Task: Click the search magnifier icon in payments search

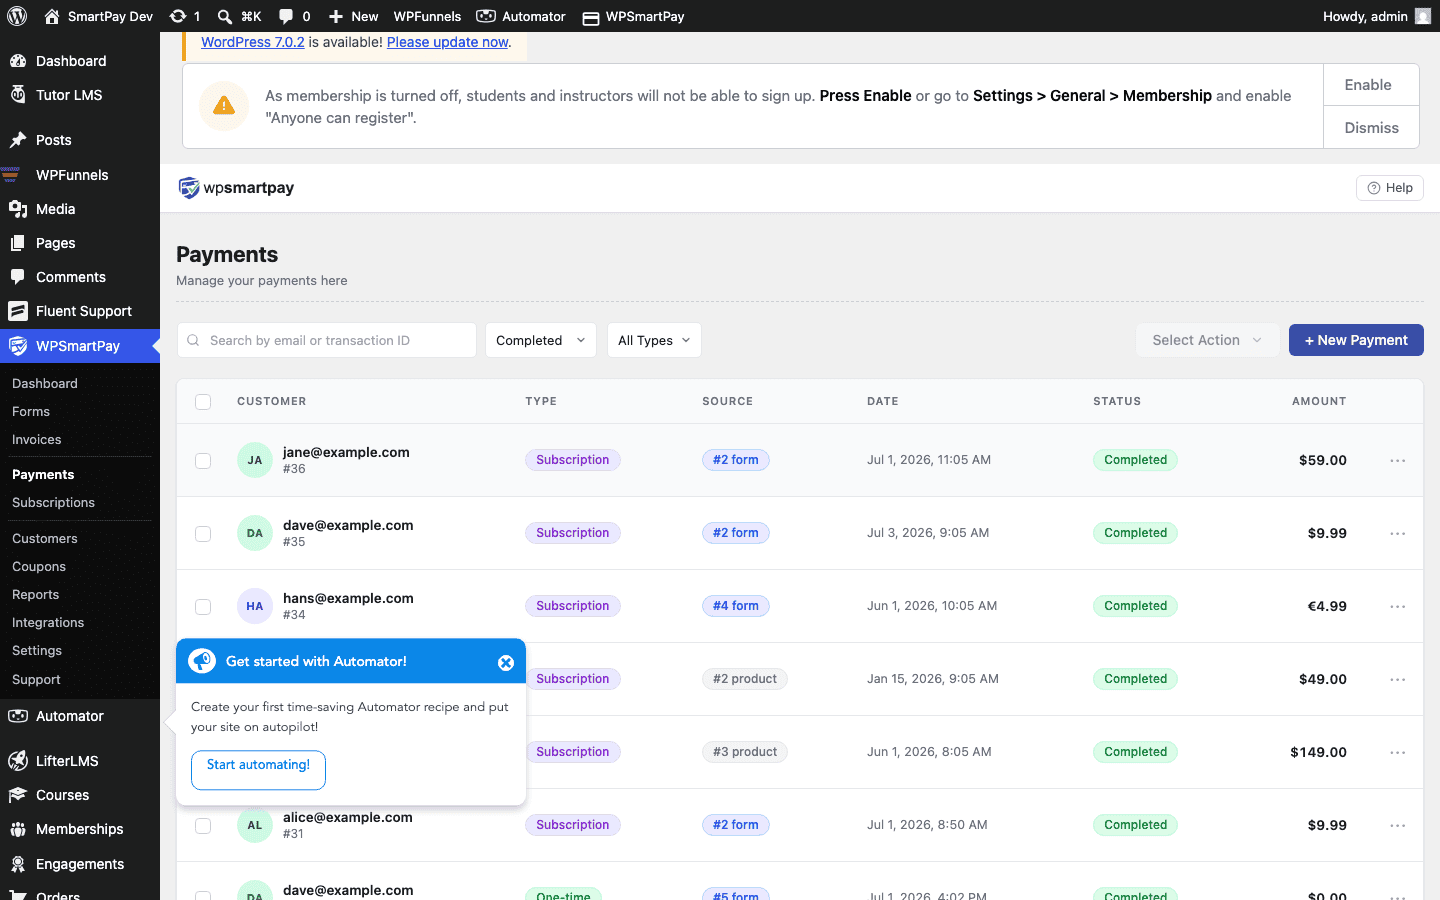Action: (x=194, y=340)
